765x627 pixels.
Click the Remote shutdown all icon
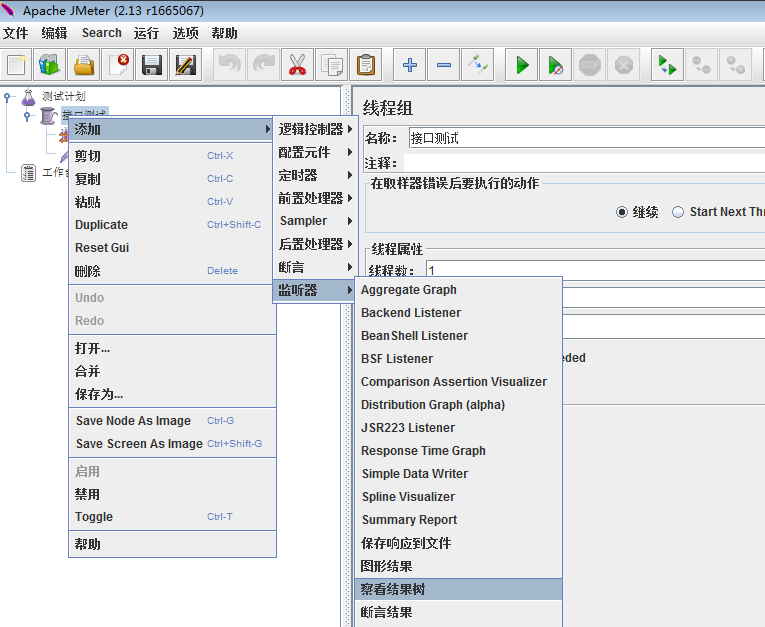tap(735, 64)
